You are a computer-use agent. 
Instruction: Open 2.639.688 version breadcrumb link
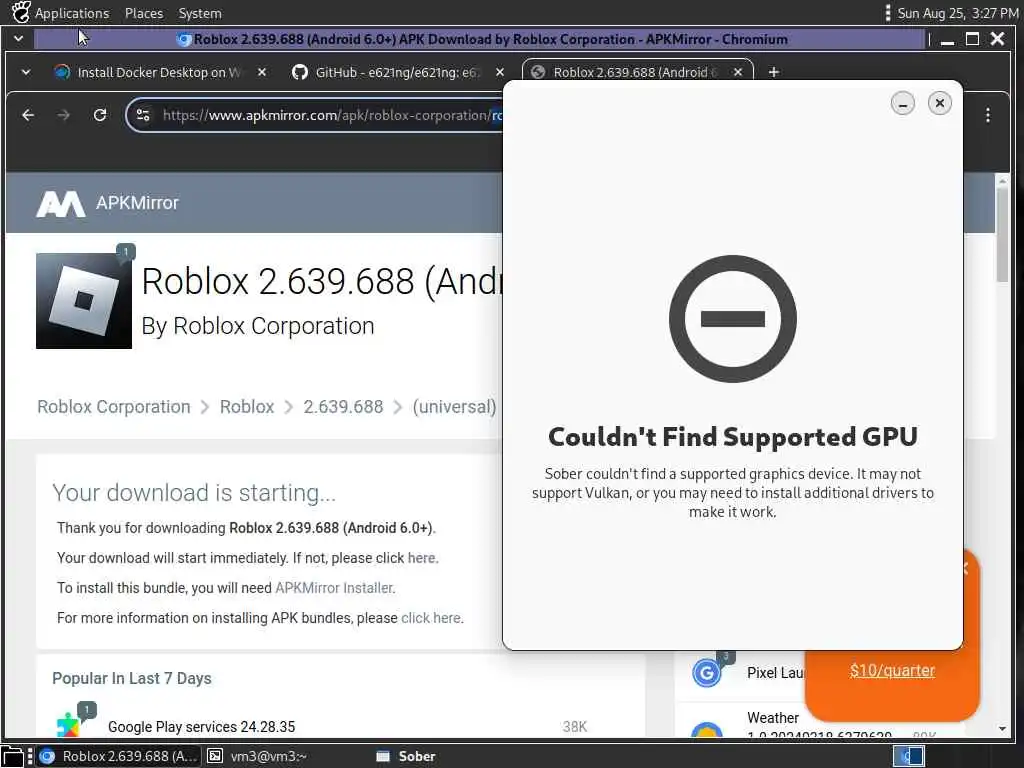click(x=343, y=407)
